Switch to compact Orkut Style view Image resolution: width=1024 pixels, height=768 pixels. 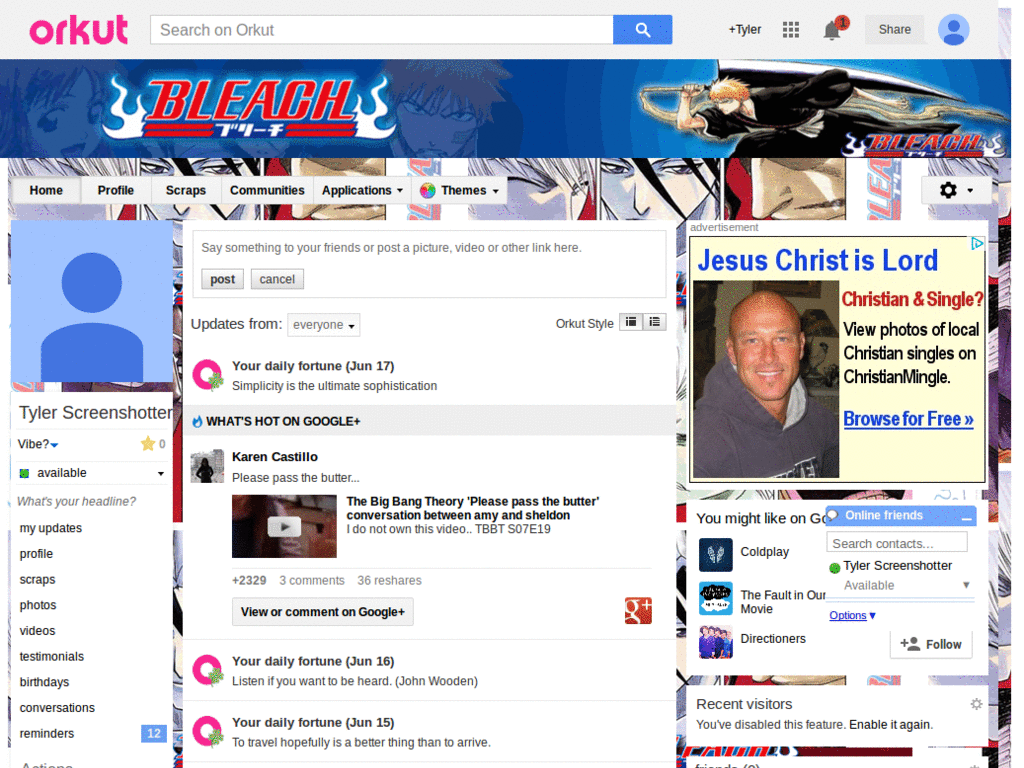(x=631, y=322)
